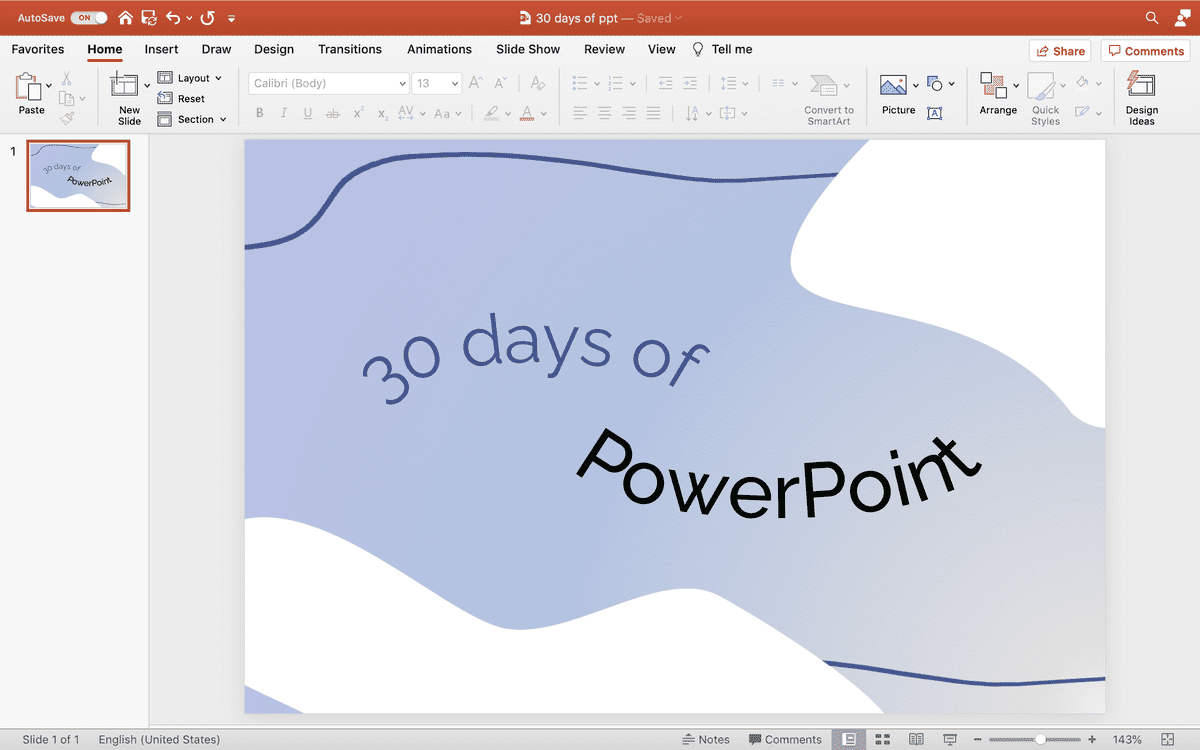
Task: Click the Picture button
Action: click(898, 95)
